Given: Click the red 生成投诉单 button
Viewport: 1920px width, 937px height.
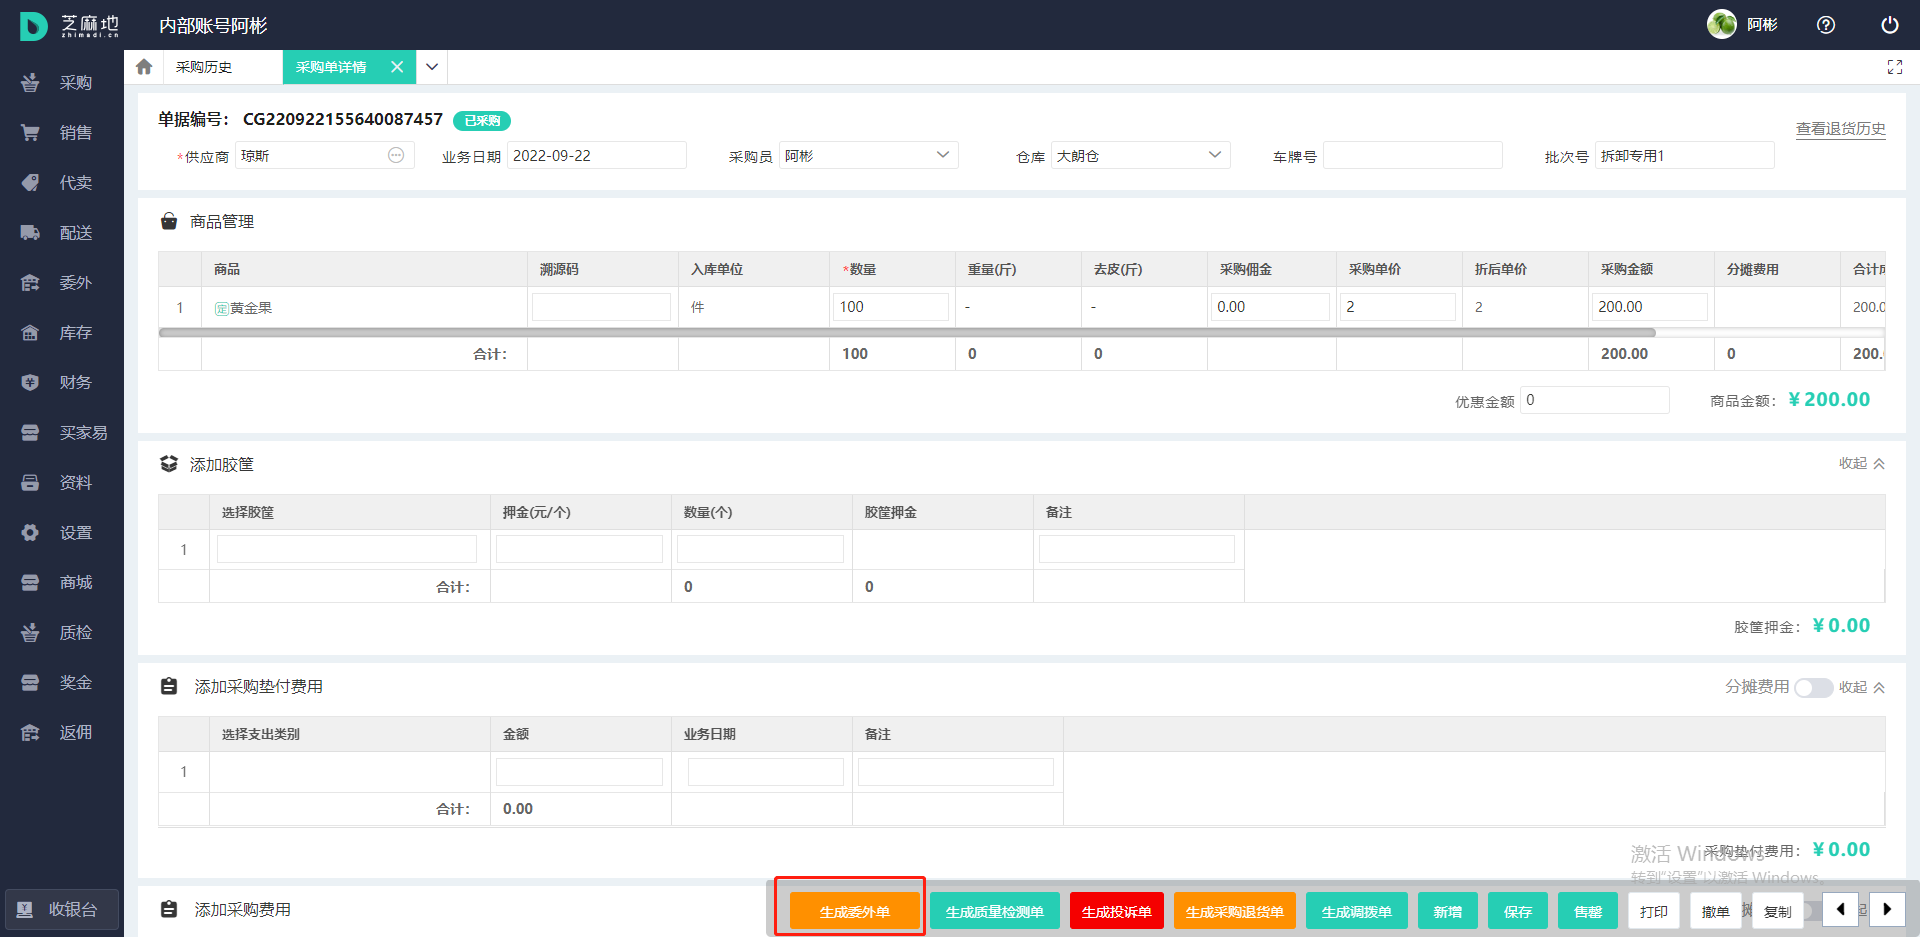Looking at the screenshot, I should tap(1117, 911).
